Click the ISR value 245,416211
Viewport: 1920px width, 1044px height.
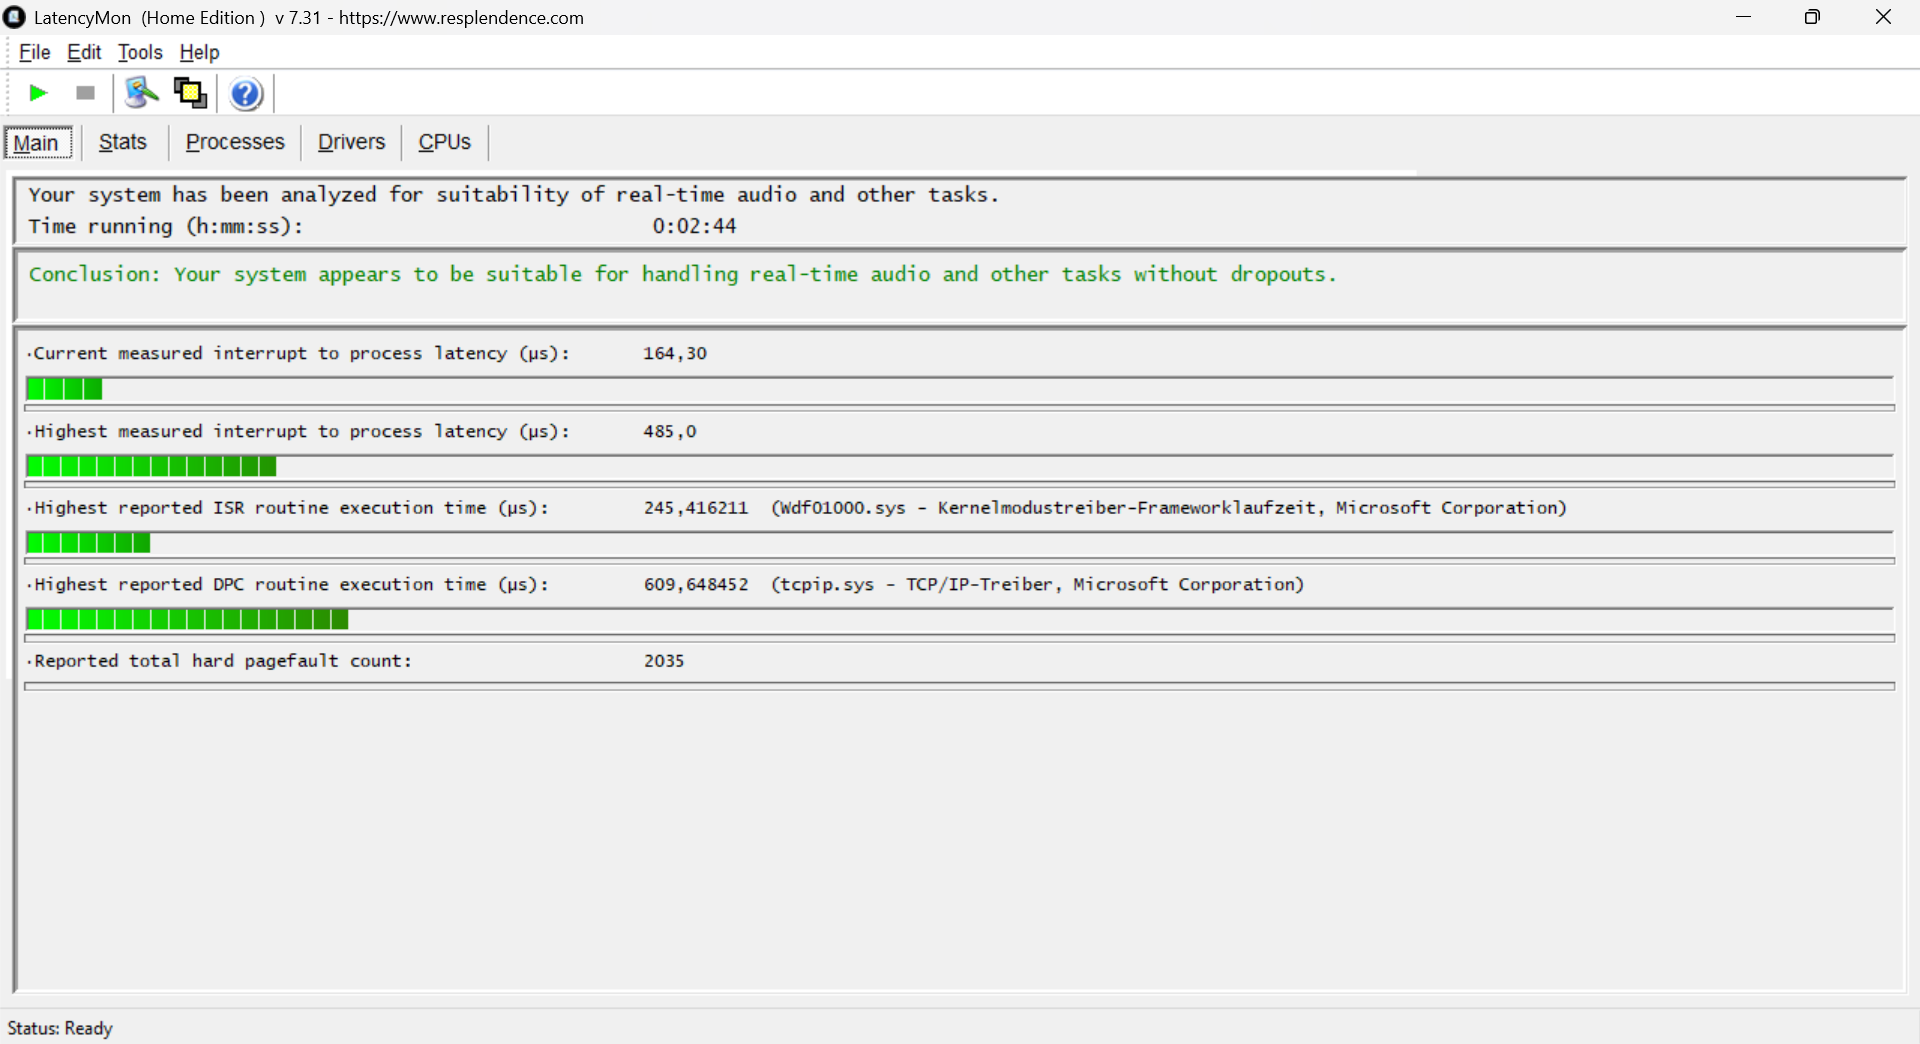click(x=696, y=508)
